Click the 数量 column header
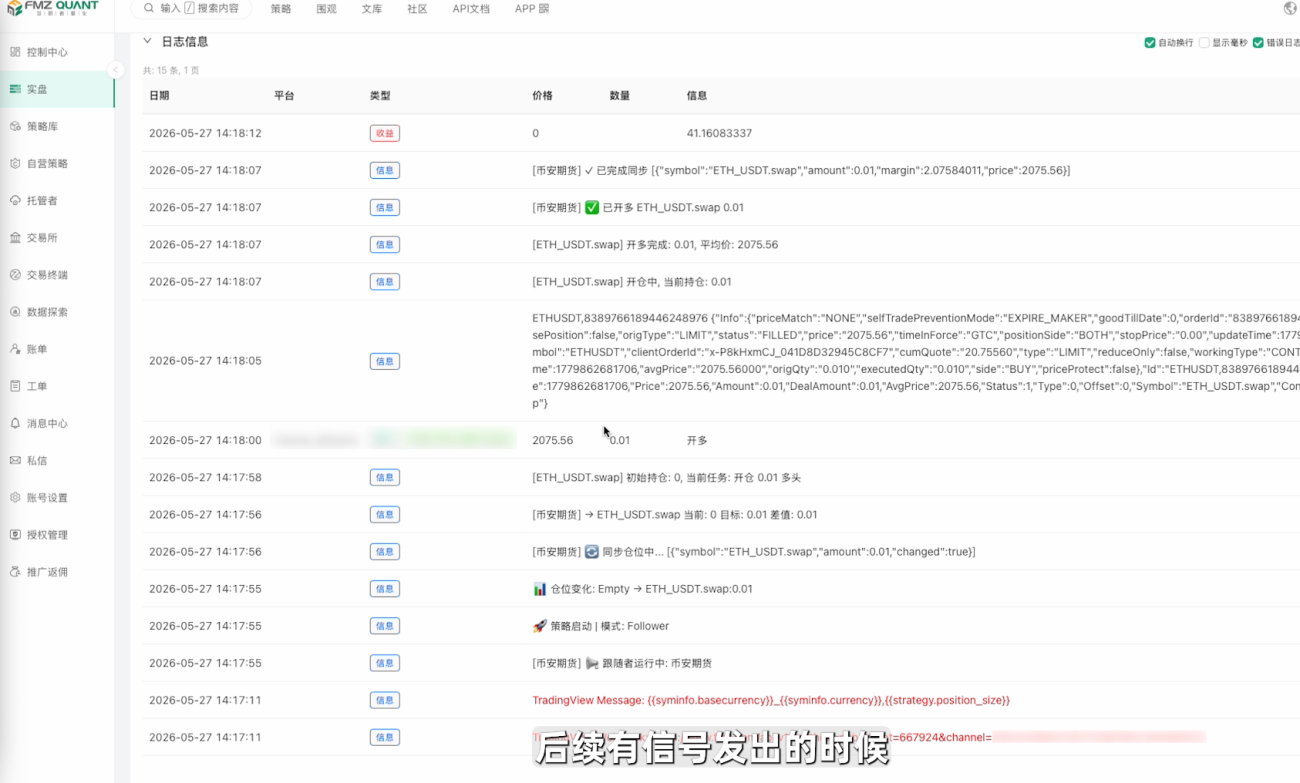The height and width of the screenshot is (783, 1300). coord(620,96)
